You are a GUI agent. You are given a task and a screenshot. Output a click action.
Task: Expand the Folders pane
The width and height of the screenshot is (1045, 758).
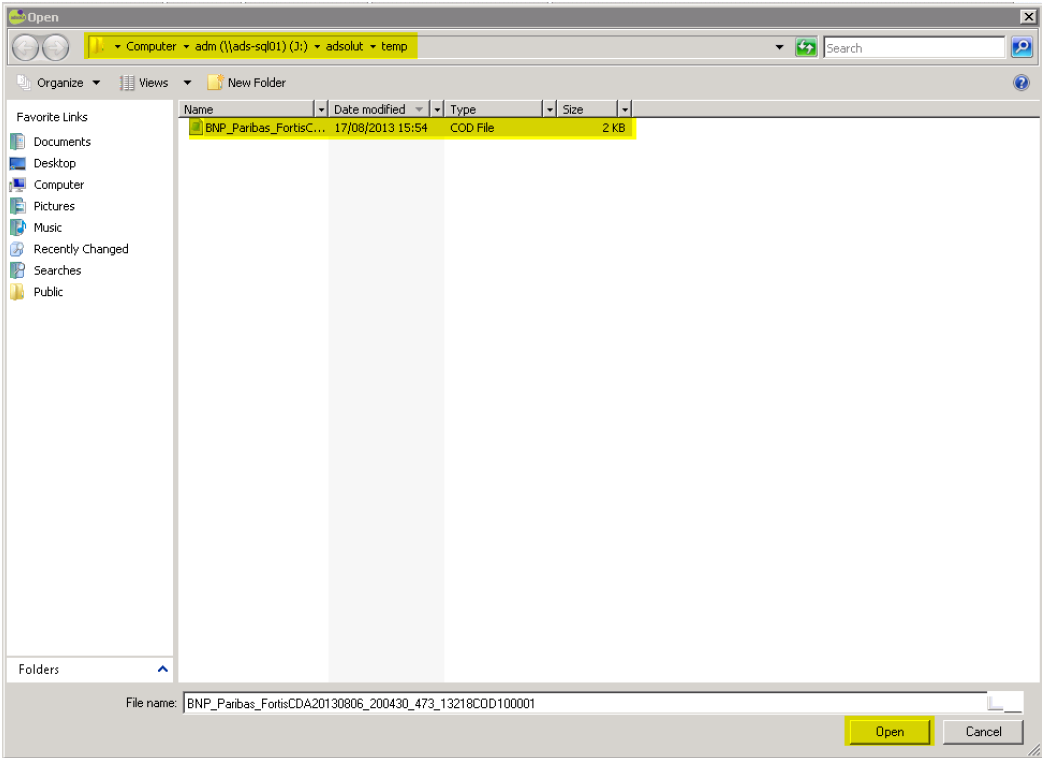pos(162,669)
